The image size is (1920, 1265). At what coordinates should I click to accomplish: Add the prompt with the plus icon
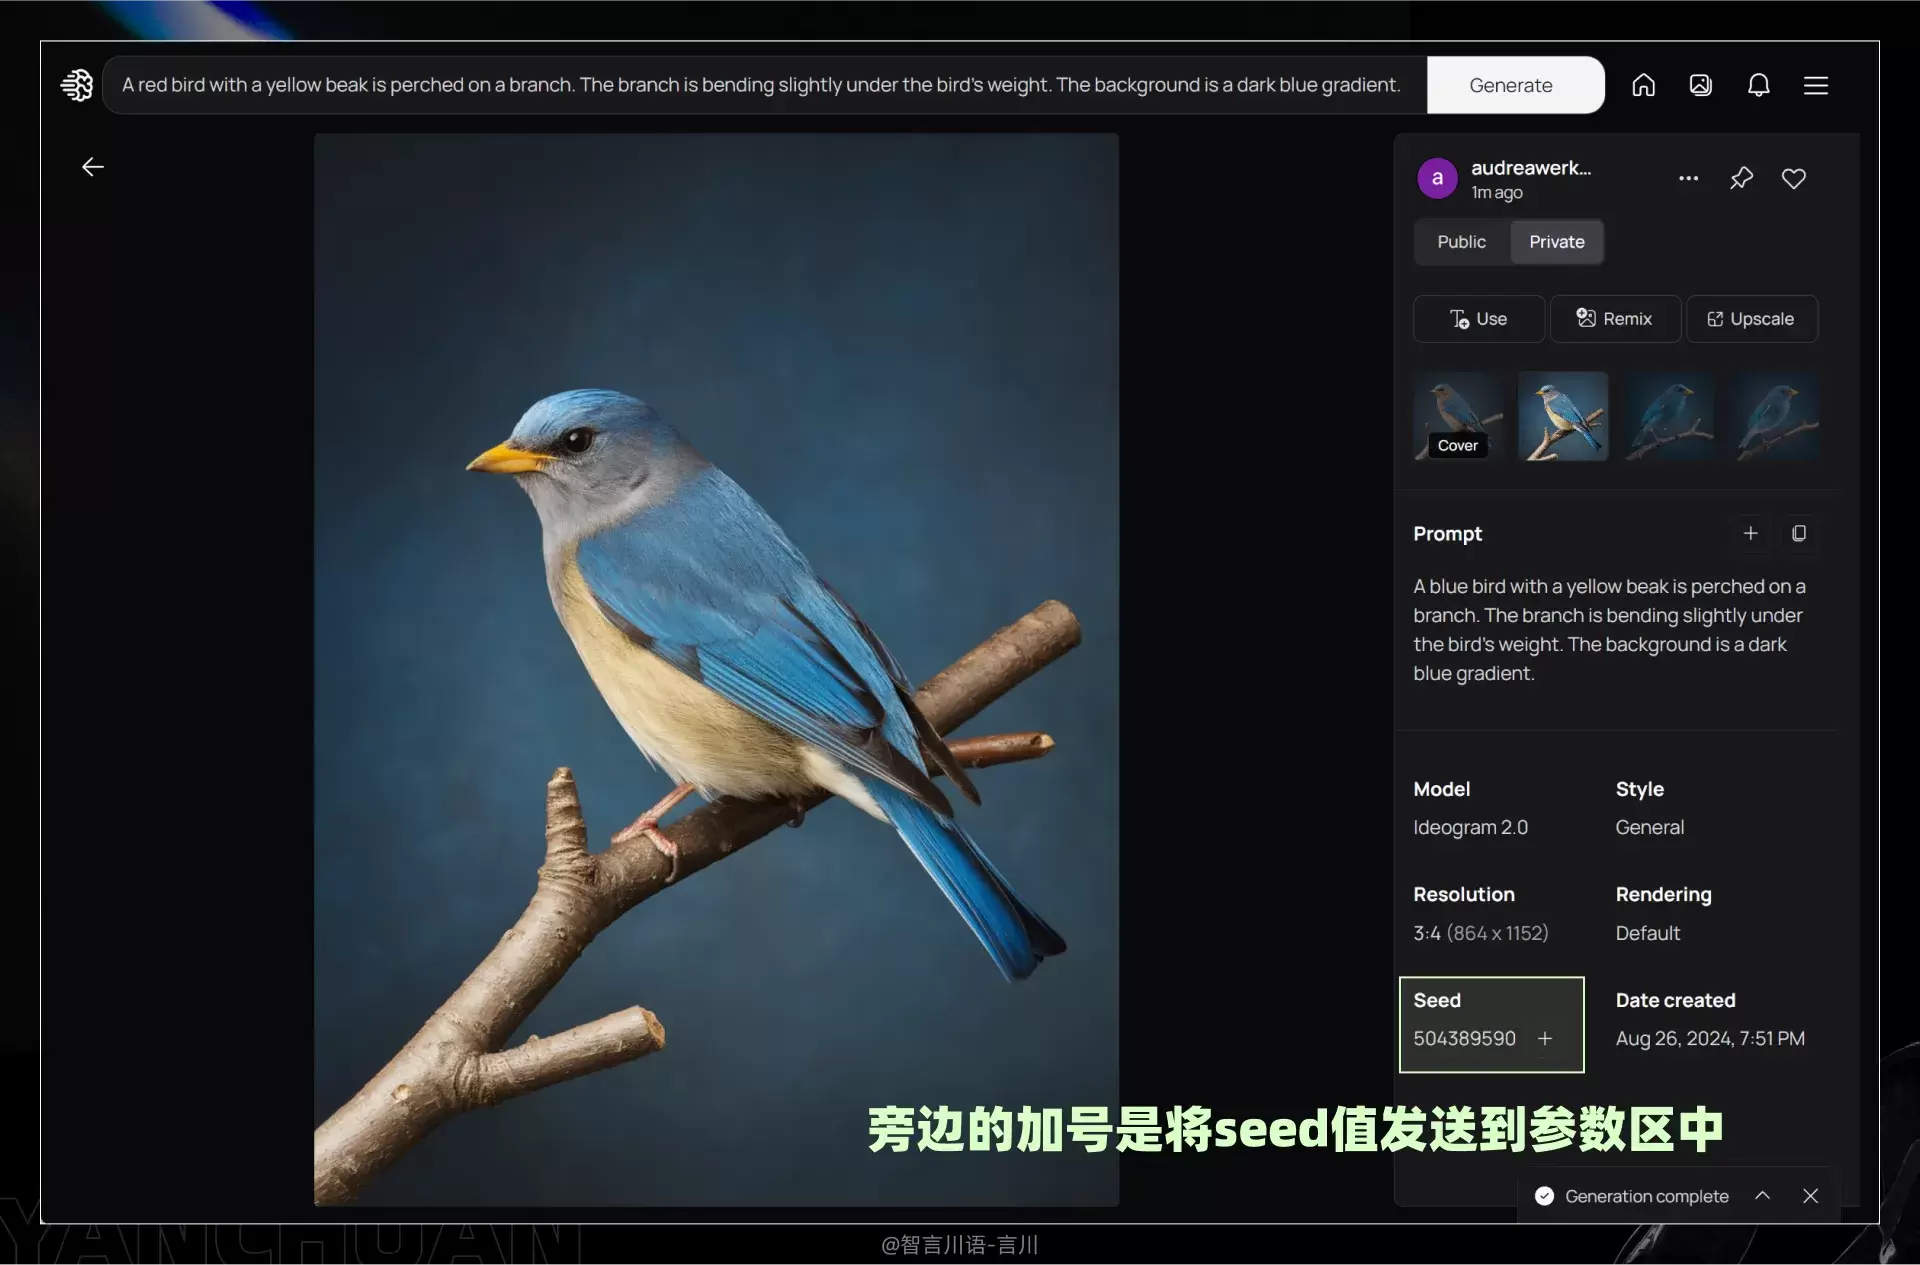pyautogui.click(x=1750, y=533)
